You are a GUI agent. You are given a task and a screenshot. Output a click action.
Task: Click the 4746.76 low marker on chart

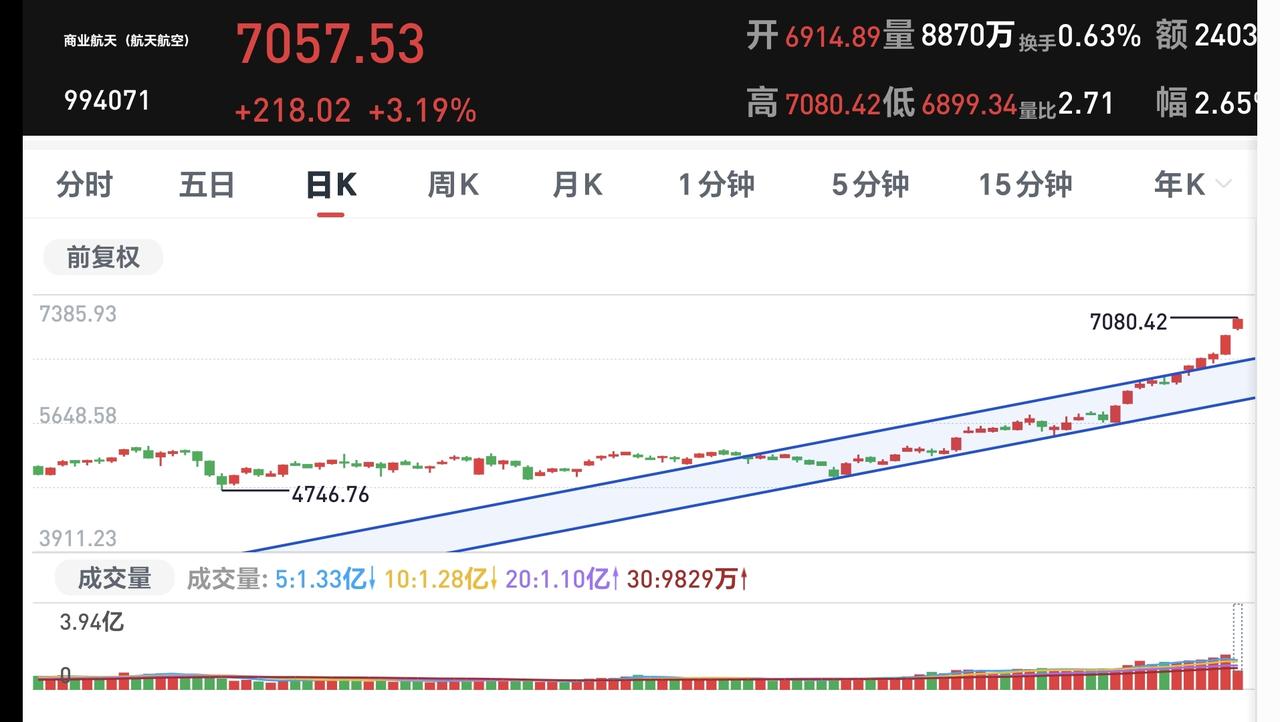[x=330, y=494]
